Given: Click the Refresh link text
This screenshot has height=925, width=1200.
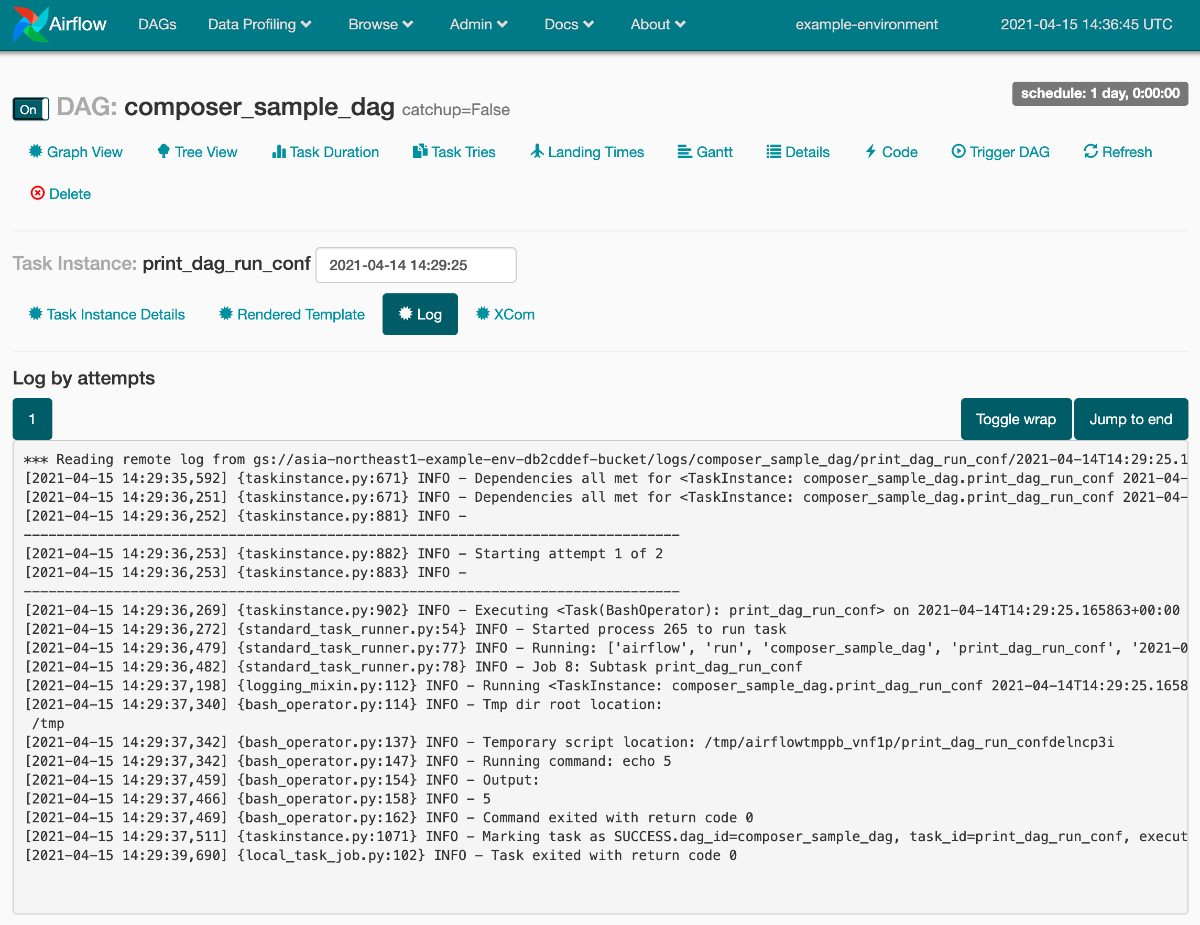Looking at the screenshot, I should [x=1127, y=152].
